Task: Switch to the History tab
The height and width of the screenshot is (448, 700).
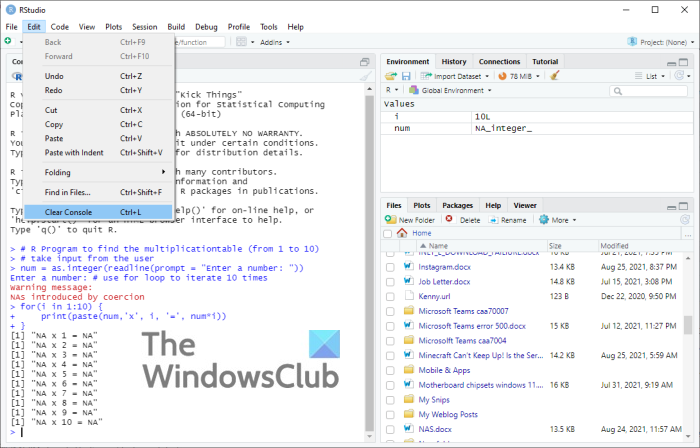Action: pos(454,62)
